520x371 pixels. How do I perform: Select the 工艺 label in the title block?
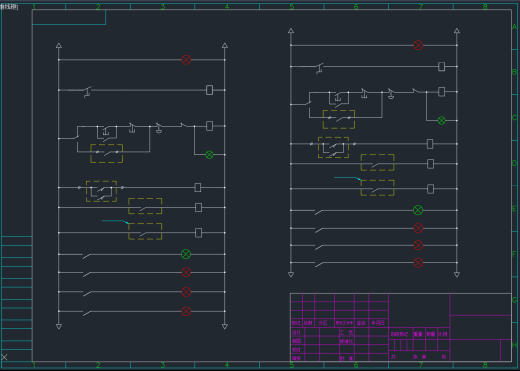[x=347, y=332]
